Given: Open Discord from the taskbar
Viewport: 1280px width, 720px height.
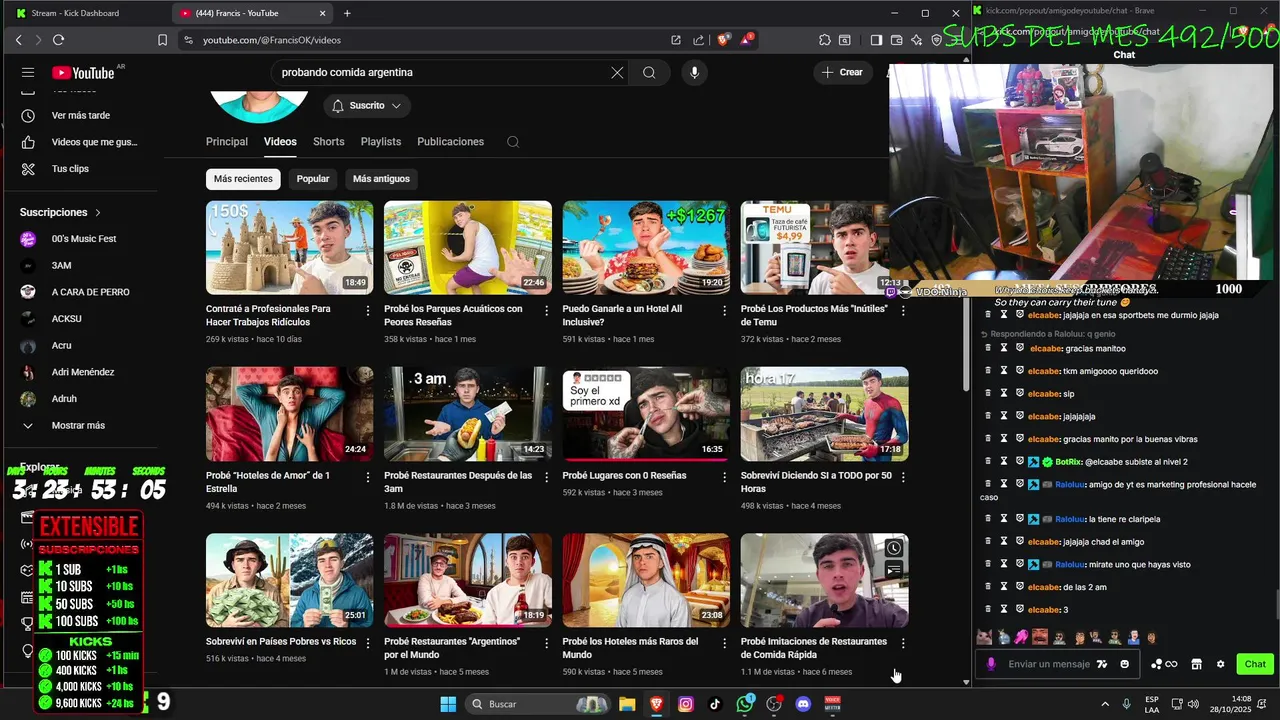Looking at the screenshot, I should (x=803, y=704).
